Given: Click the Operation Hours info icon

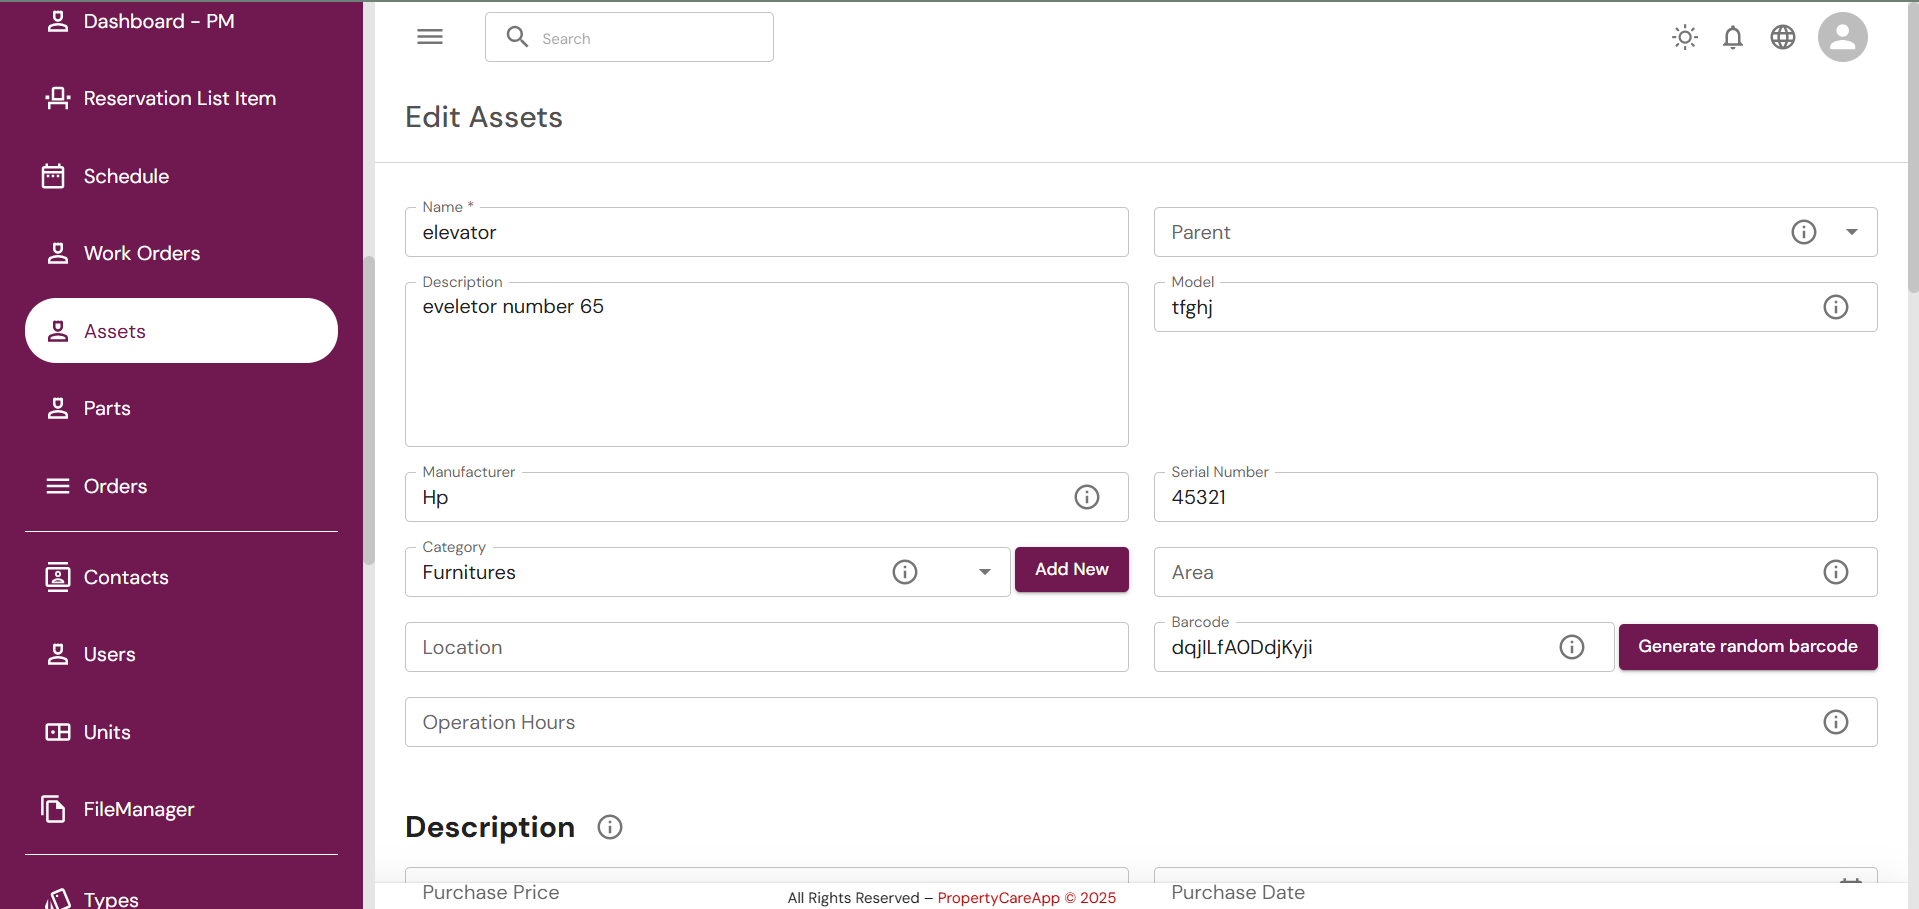Looking at the screenshot, I should point(1835,722).
